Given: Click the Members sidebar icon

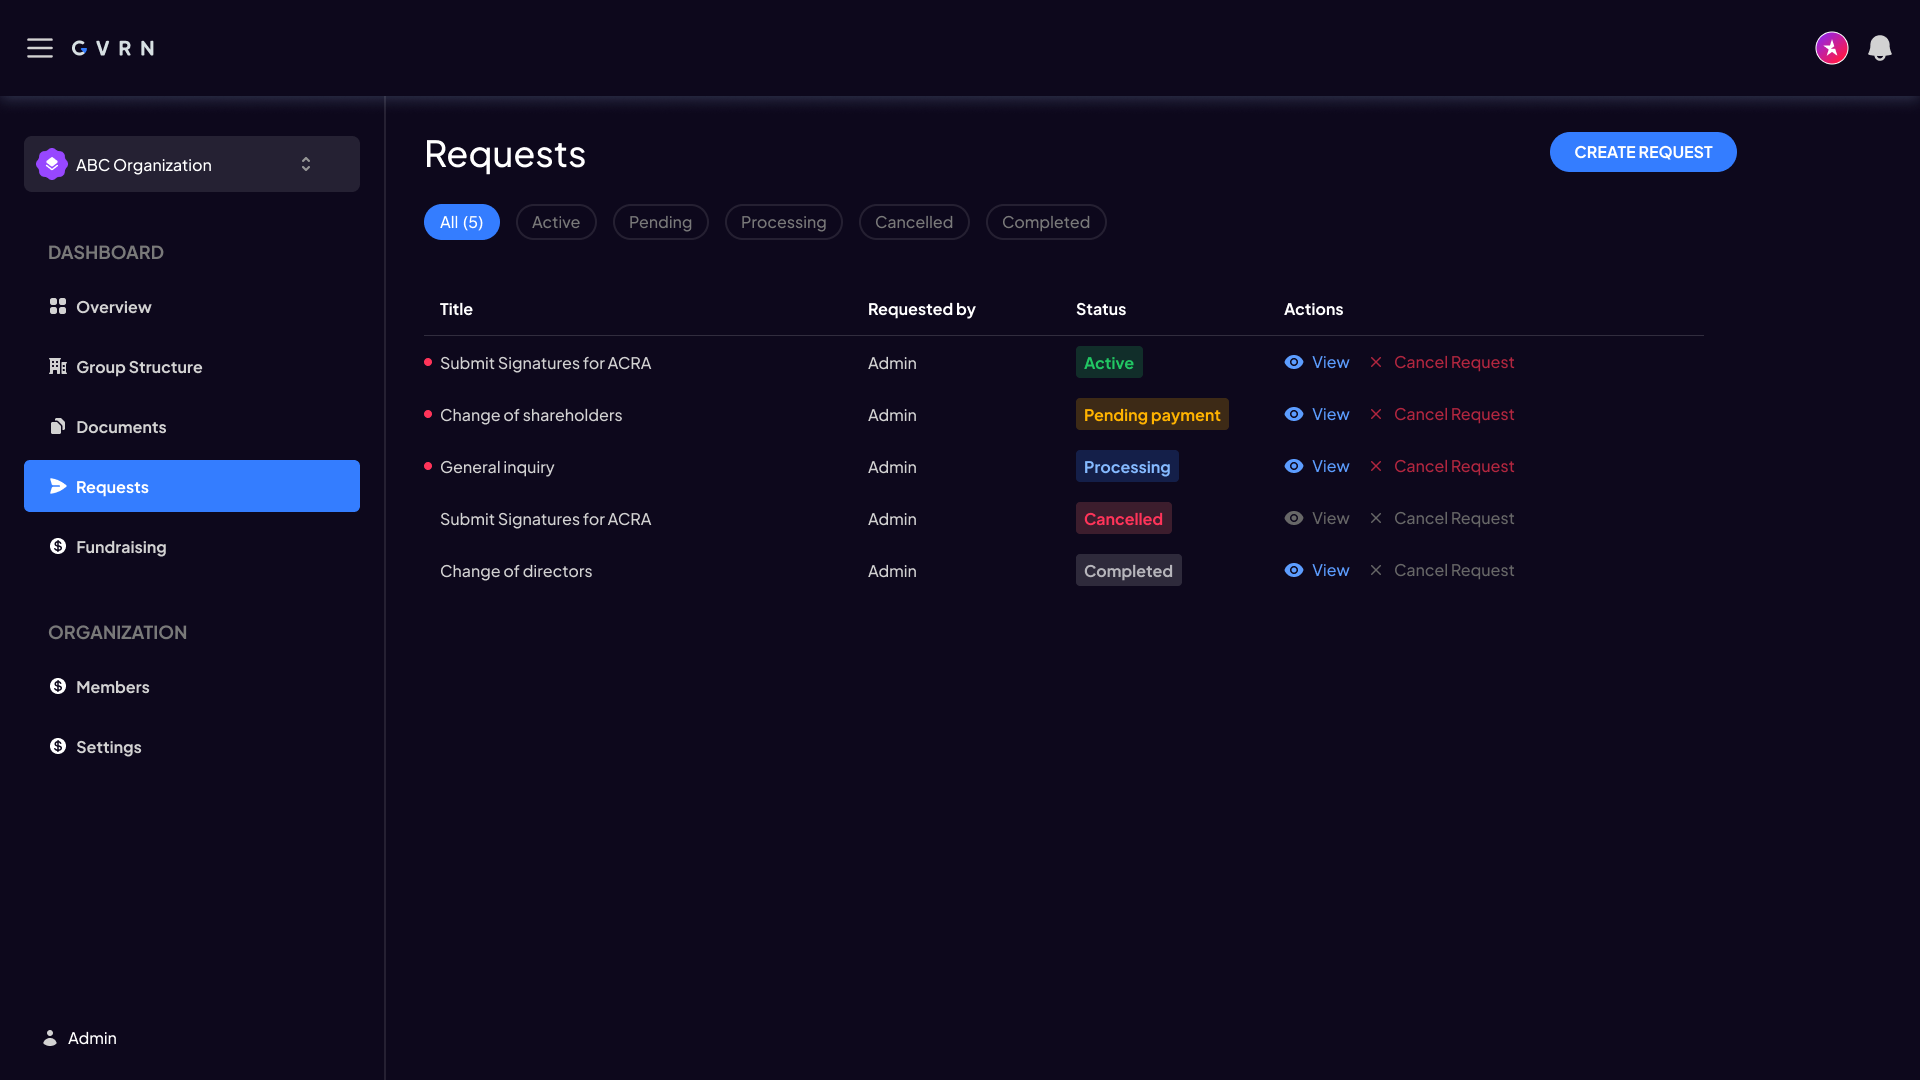Looking at the screenshot, I should [58, 686].
